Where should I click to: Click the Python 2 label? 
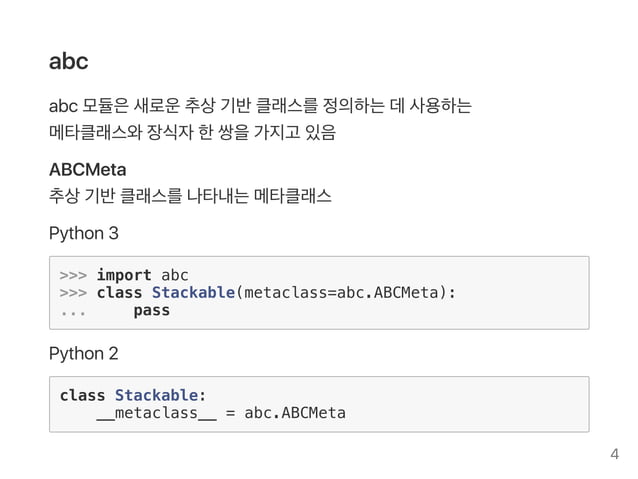[83, 353]
